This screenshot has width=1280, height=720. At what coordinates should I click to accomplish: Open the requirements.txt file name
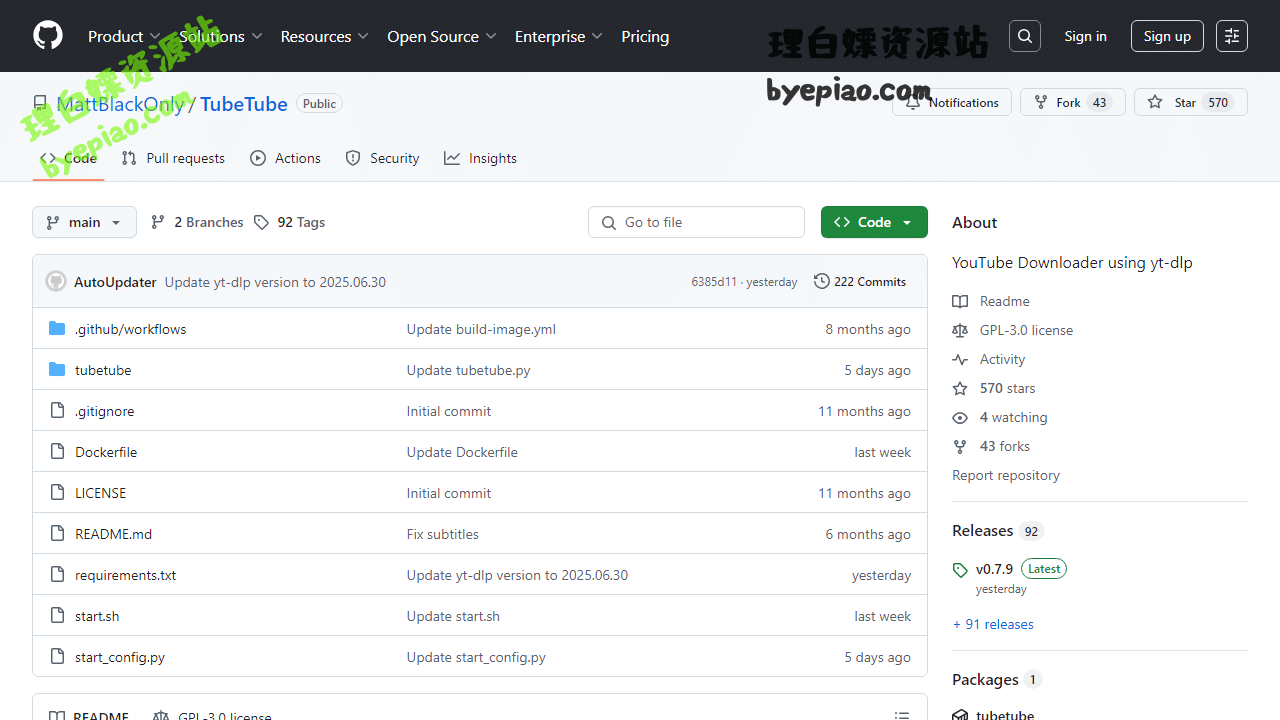(x=126, y=575)
